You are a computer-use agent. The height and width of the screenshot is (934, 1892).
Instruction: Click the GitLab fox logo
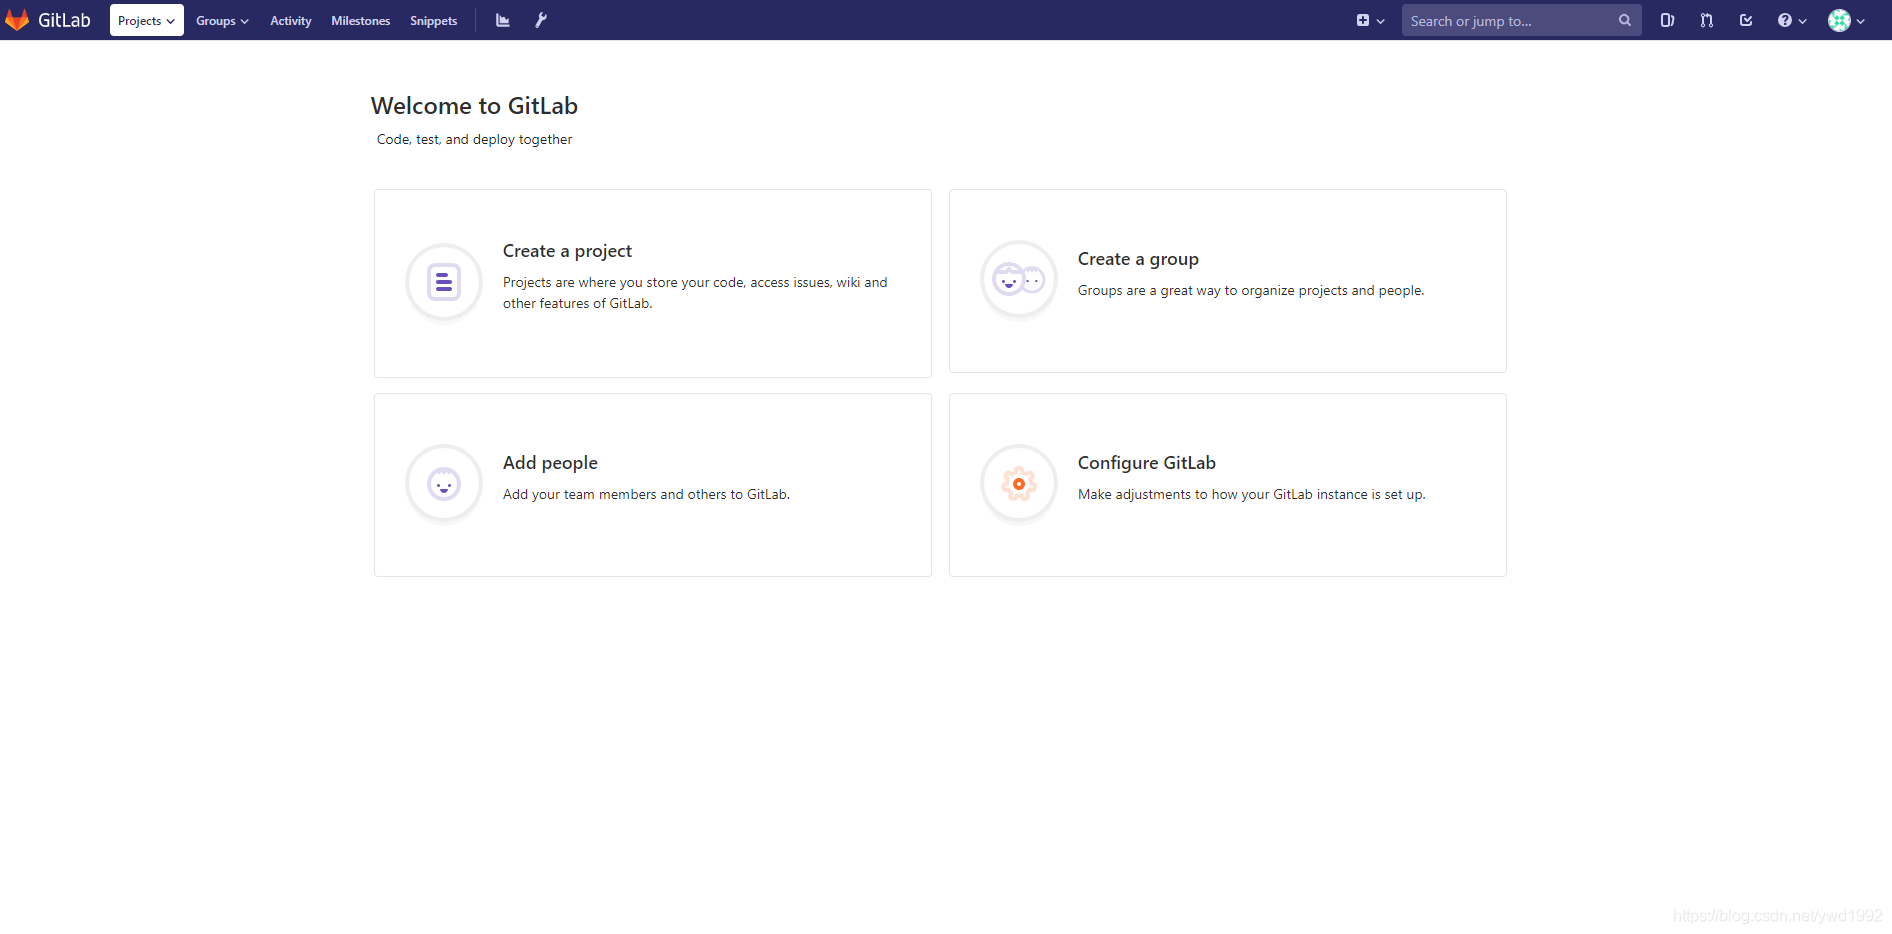pyautogui.click(x=17, y=20)
